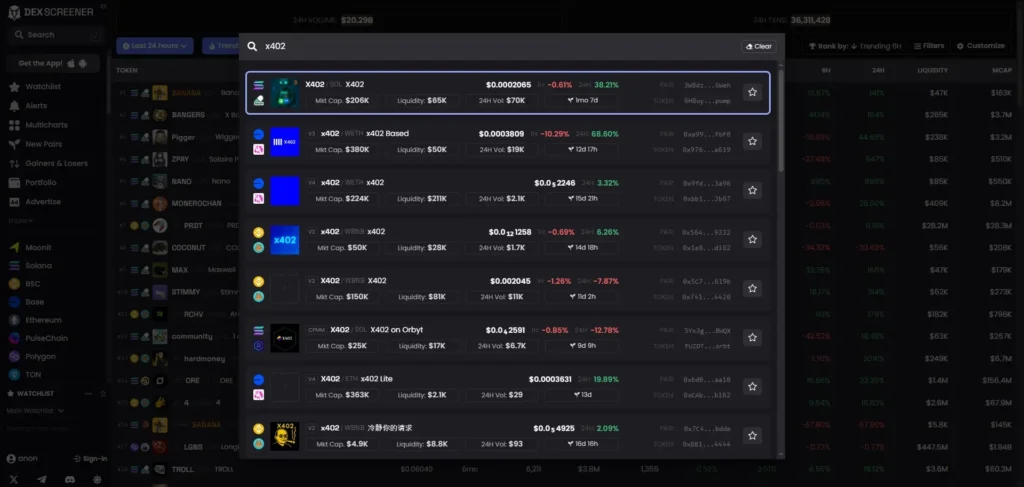Click the settings icon beside Discord

(x=97, y=479)
